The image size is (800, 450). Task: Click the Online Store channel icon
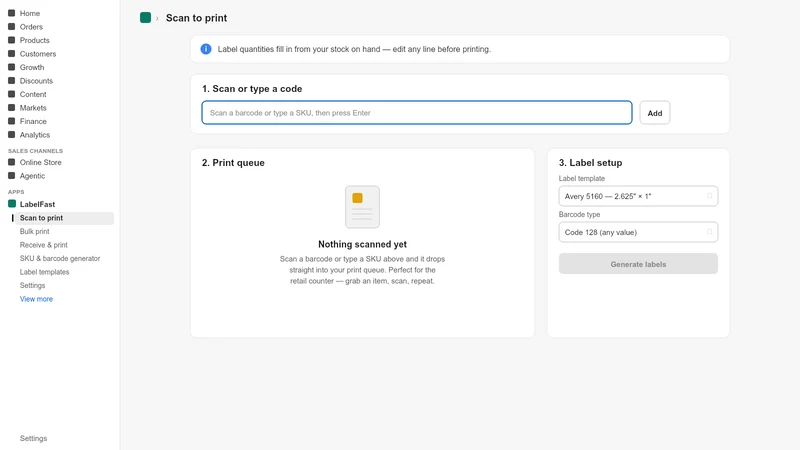pos(11,162)
